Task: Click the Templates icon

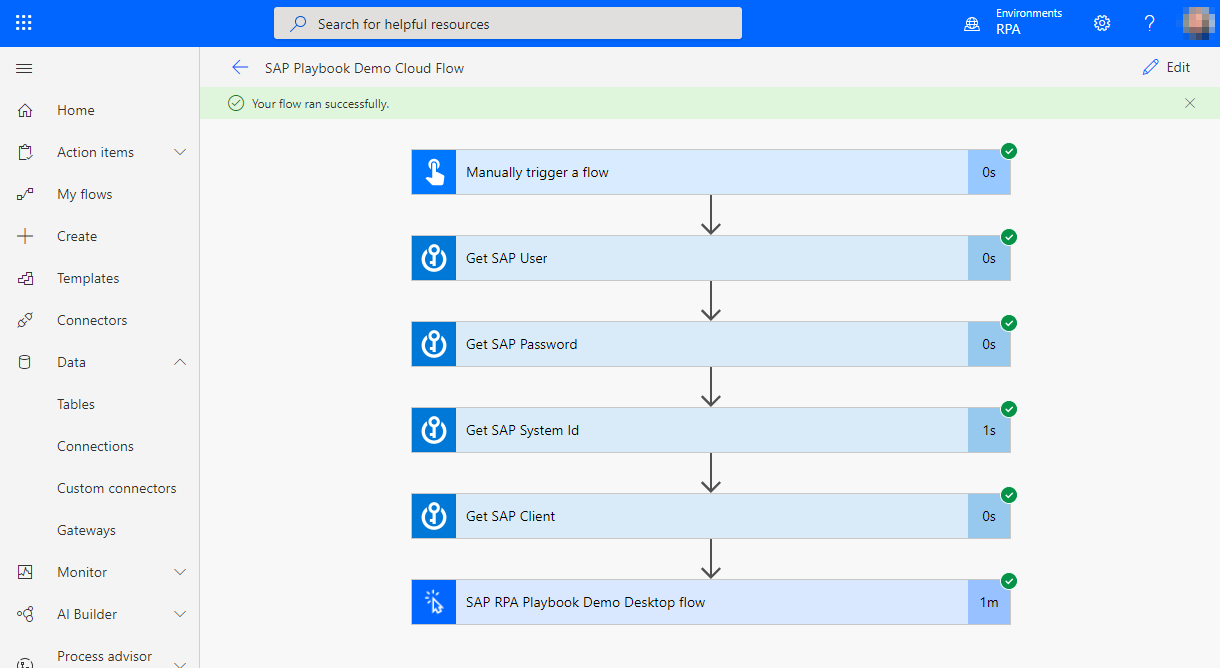Action: click(26, 278)
